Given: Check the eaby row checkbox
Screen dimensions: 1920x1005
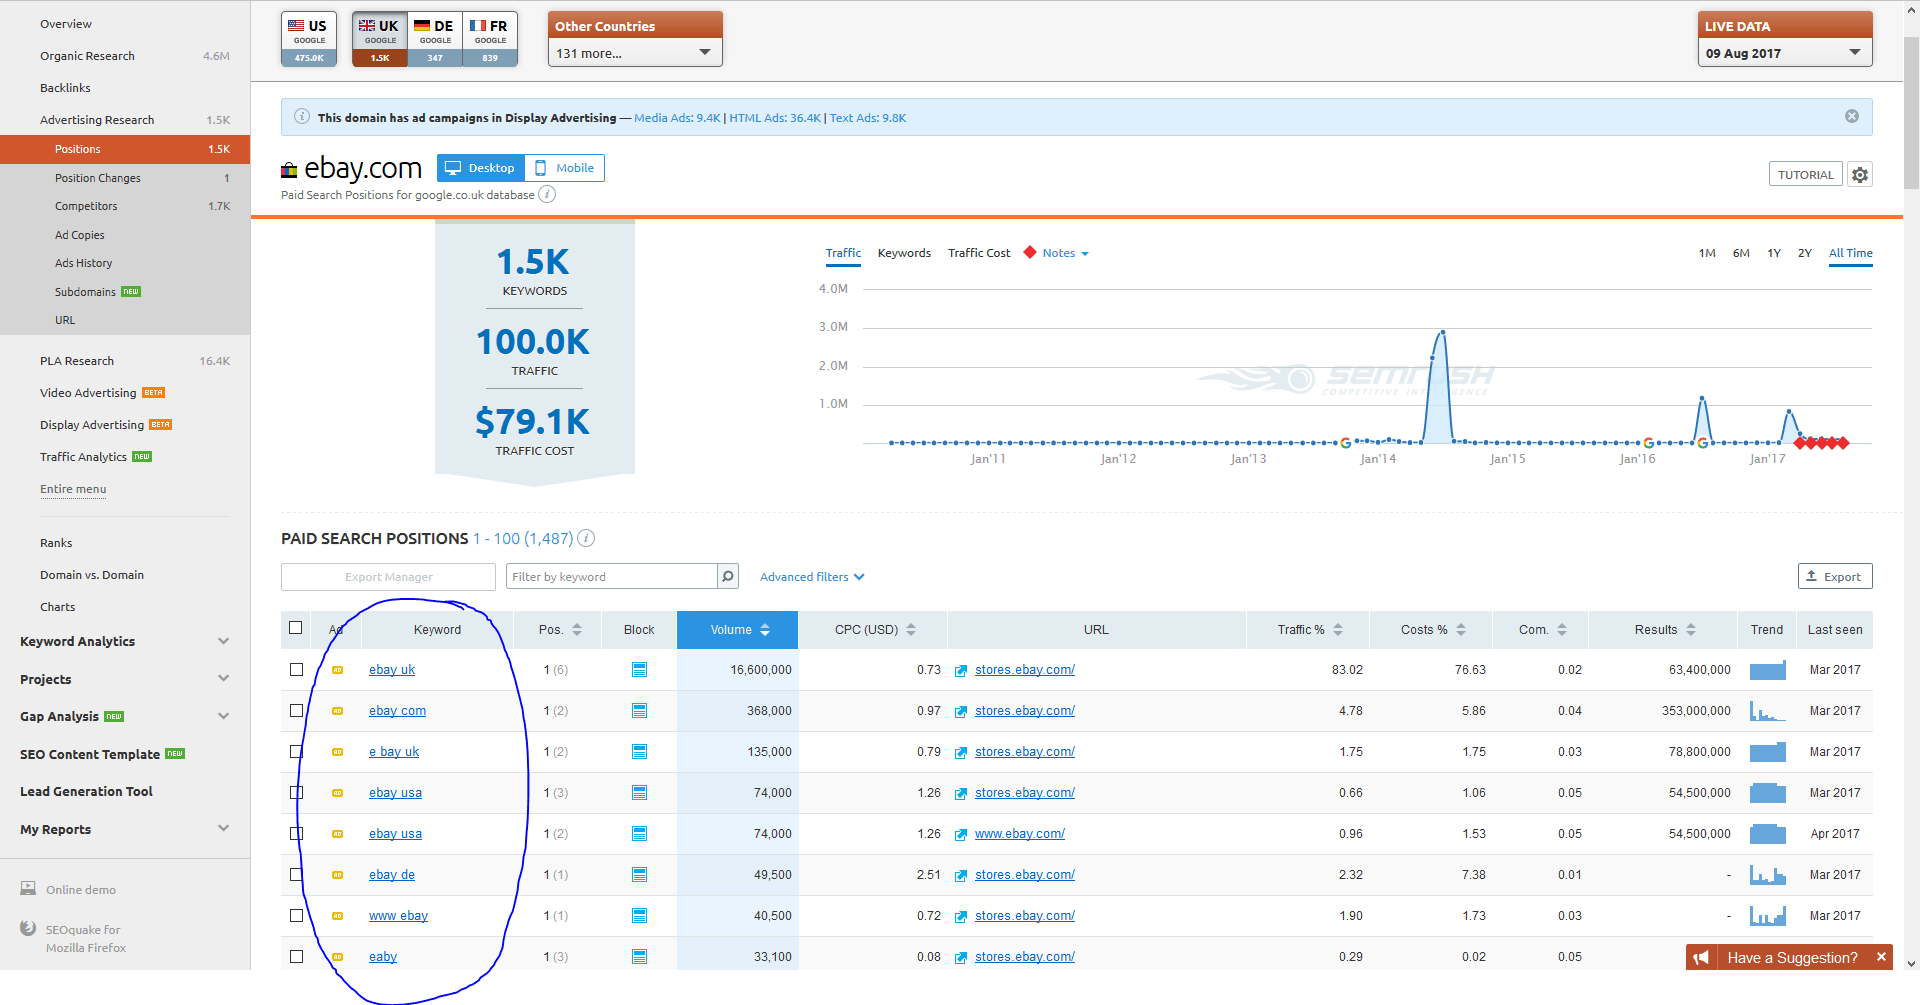Looking at the screenshot, I should click(296, 957).
